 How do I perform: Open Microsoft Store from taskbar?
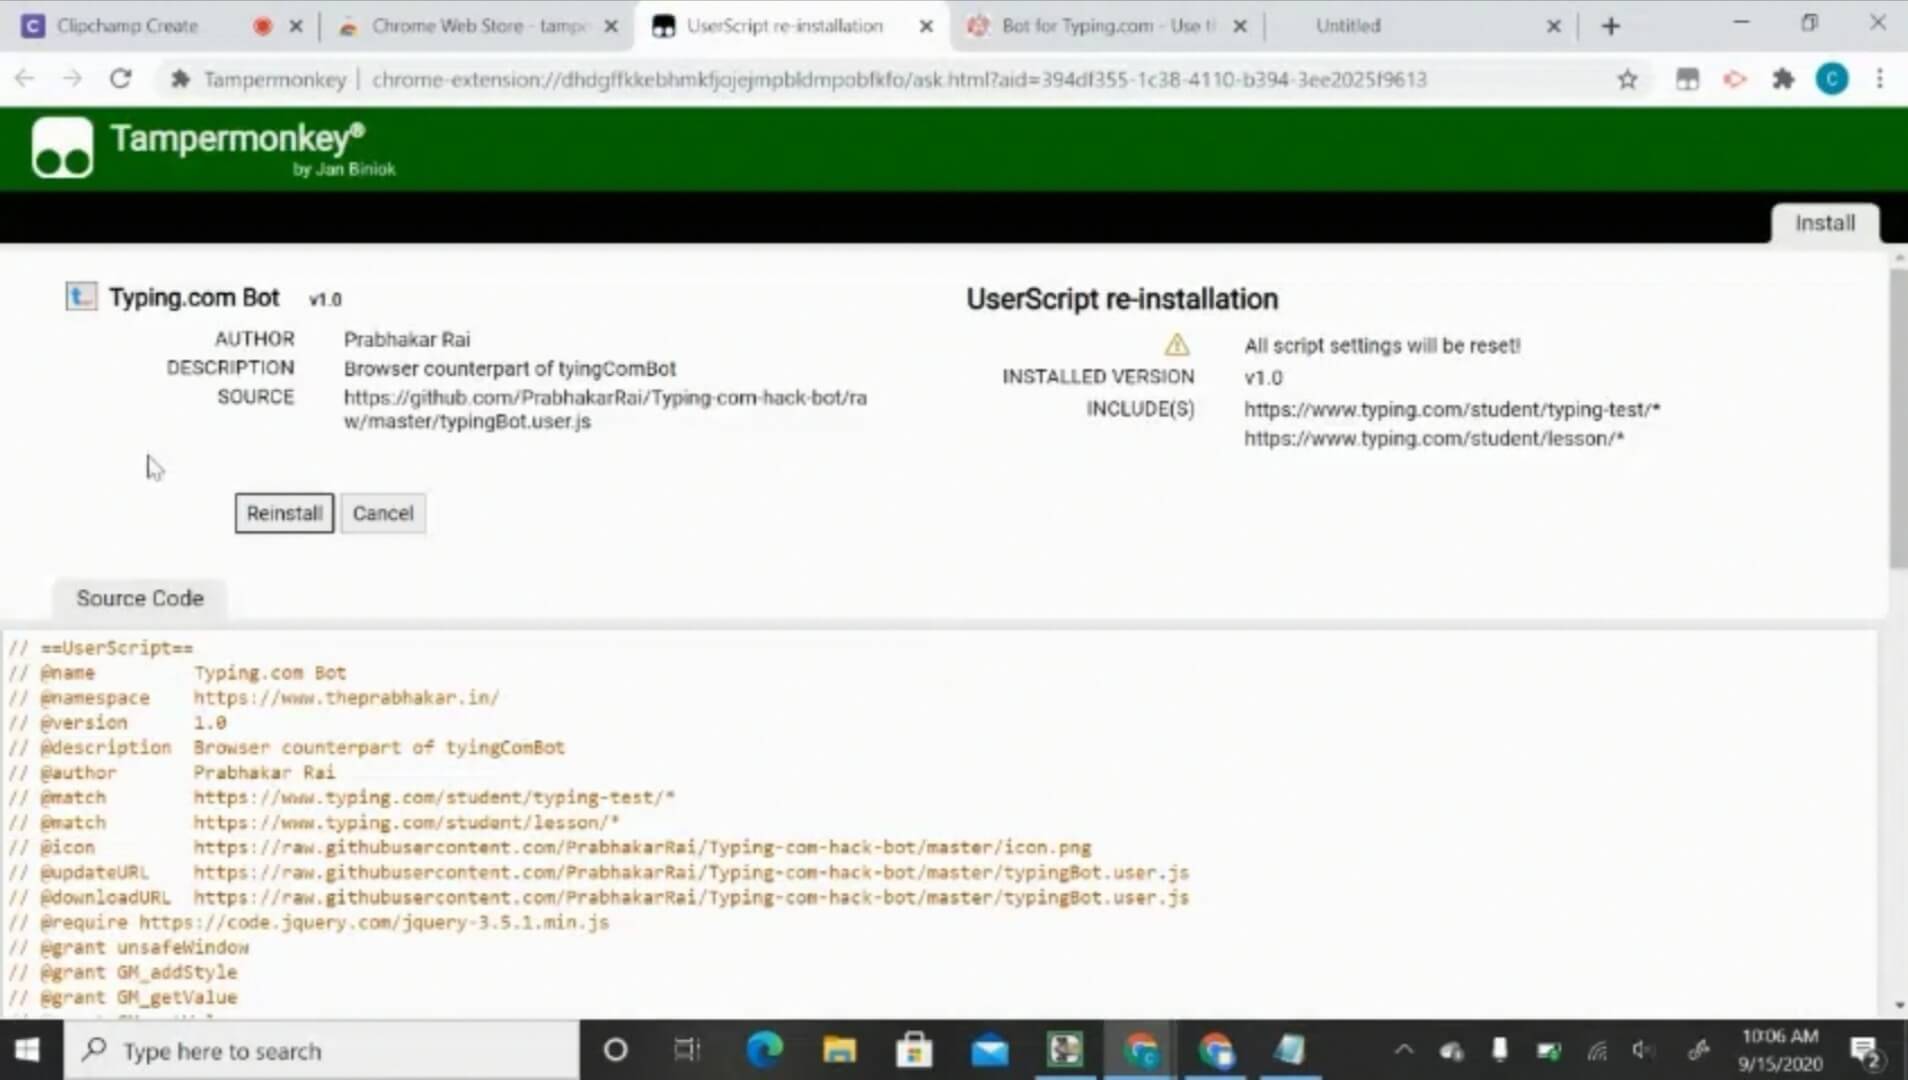[x=914, y=1050]
